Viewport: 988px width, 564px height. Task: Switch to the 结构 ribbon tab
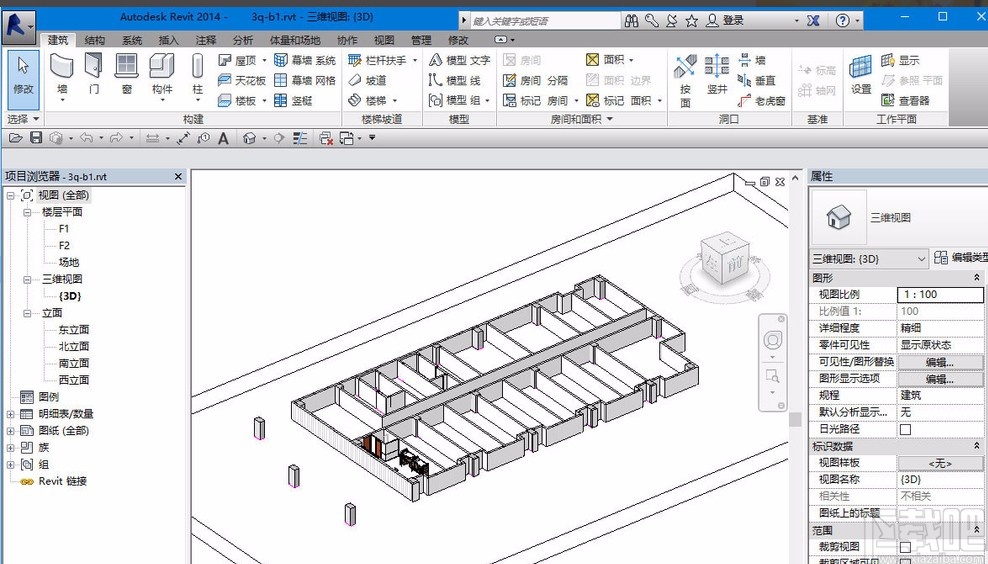pyautogui.click(x=94, y=40)
